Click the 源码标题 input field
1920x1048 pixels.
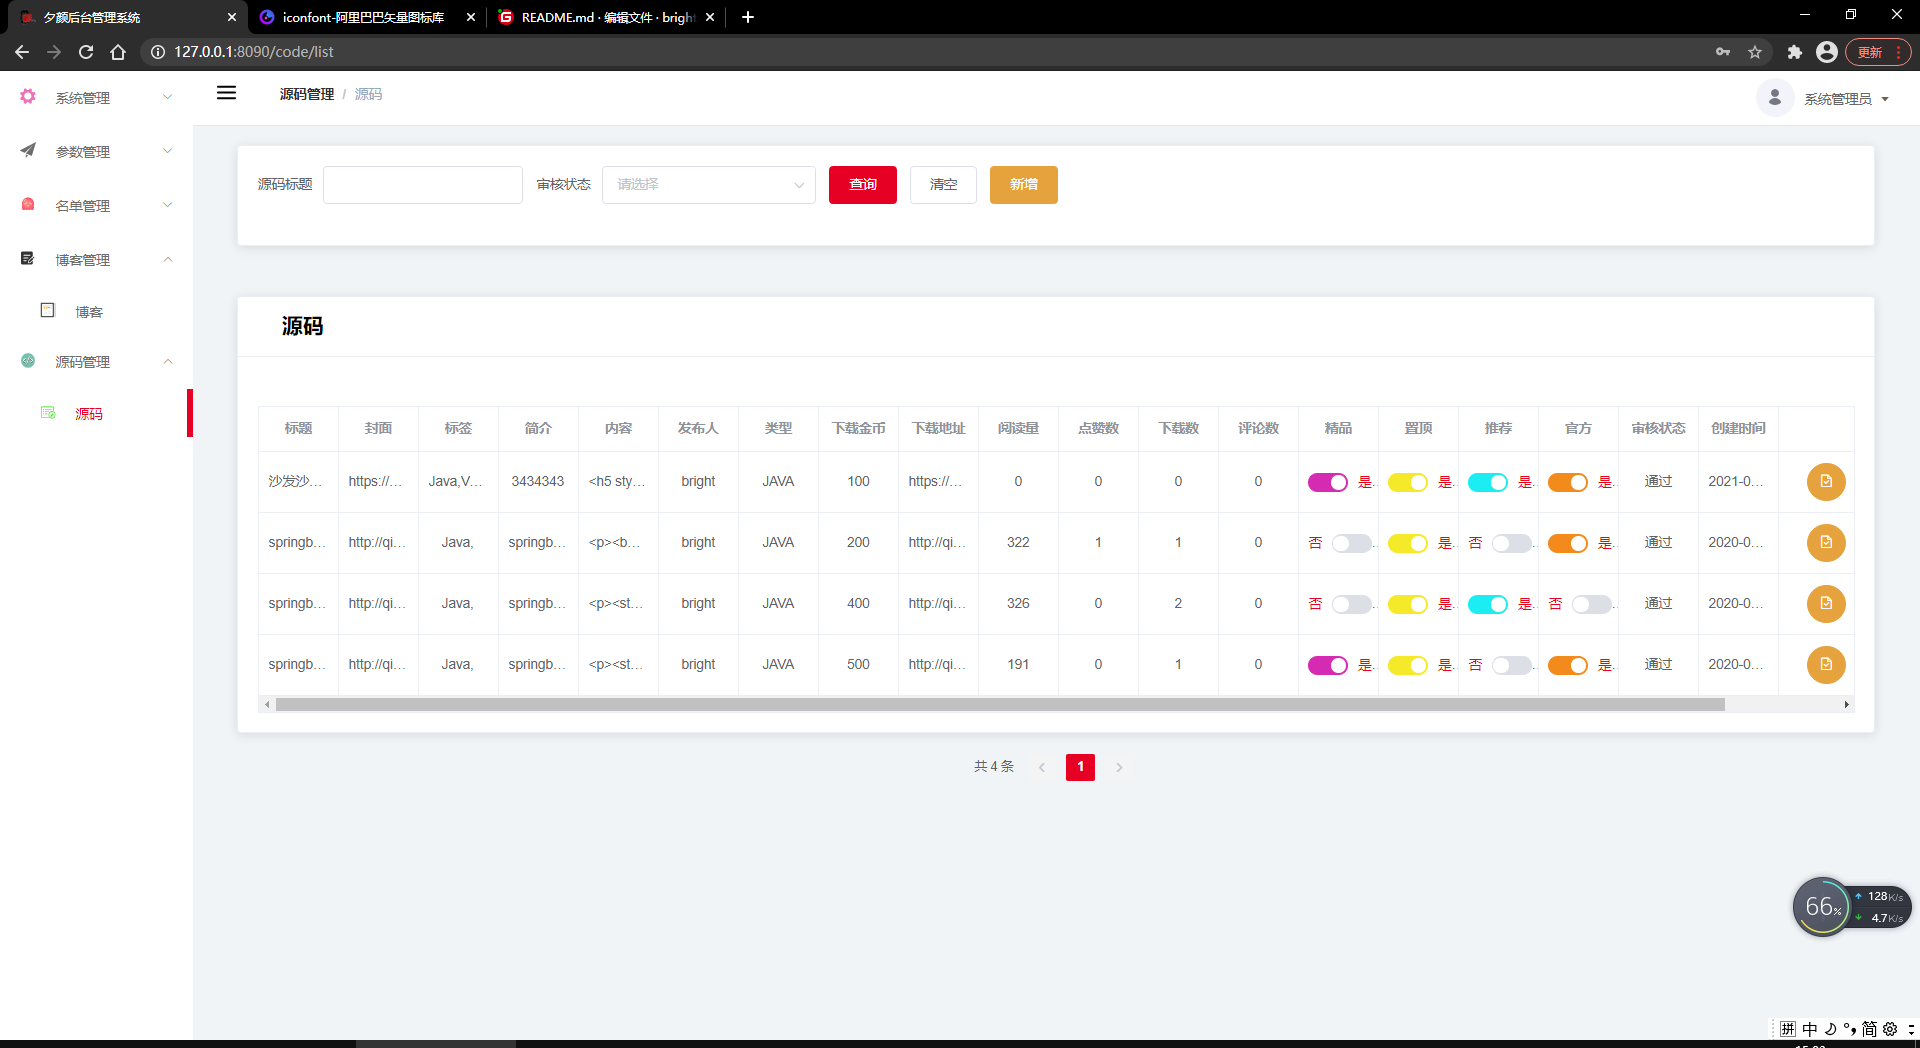tap(423, 185)
